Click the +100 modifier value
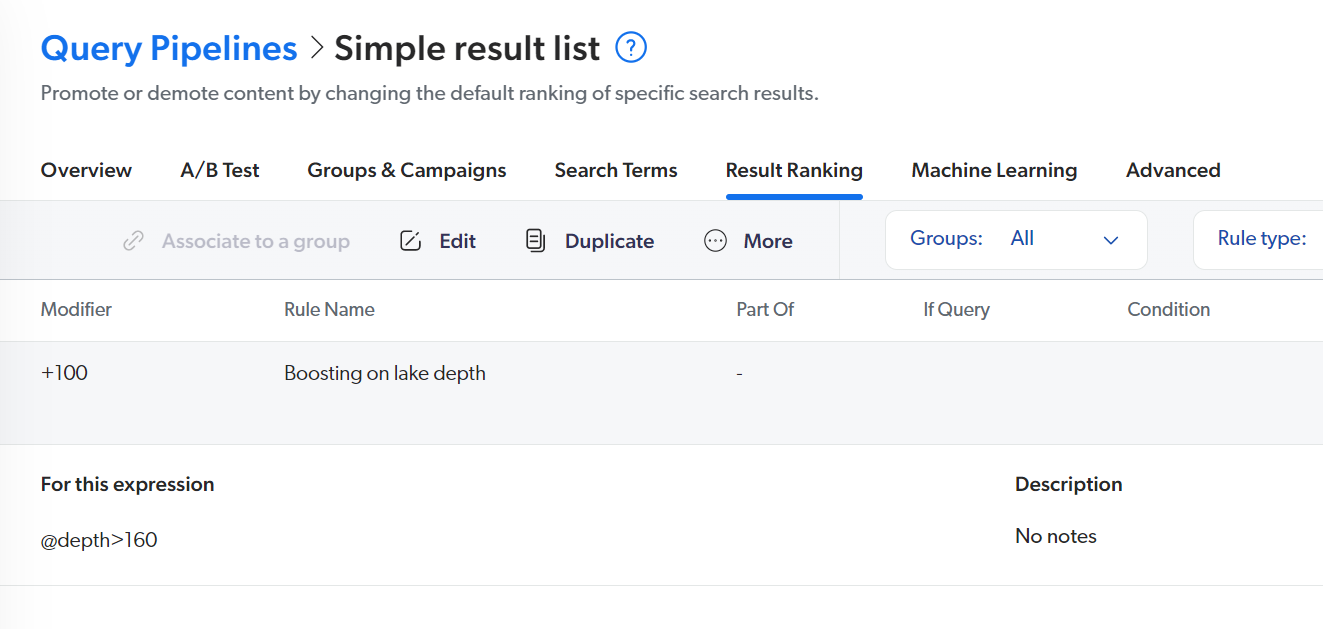Image resolution: width=1323 pixels, height=629 pixels. [64, 373]
